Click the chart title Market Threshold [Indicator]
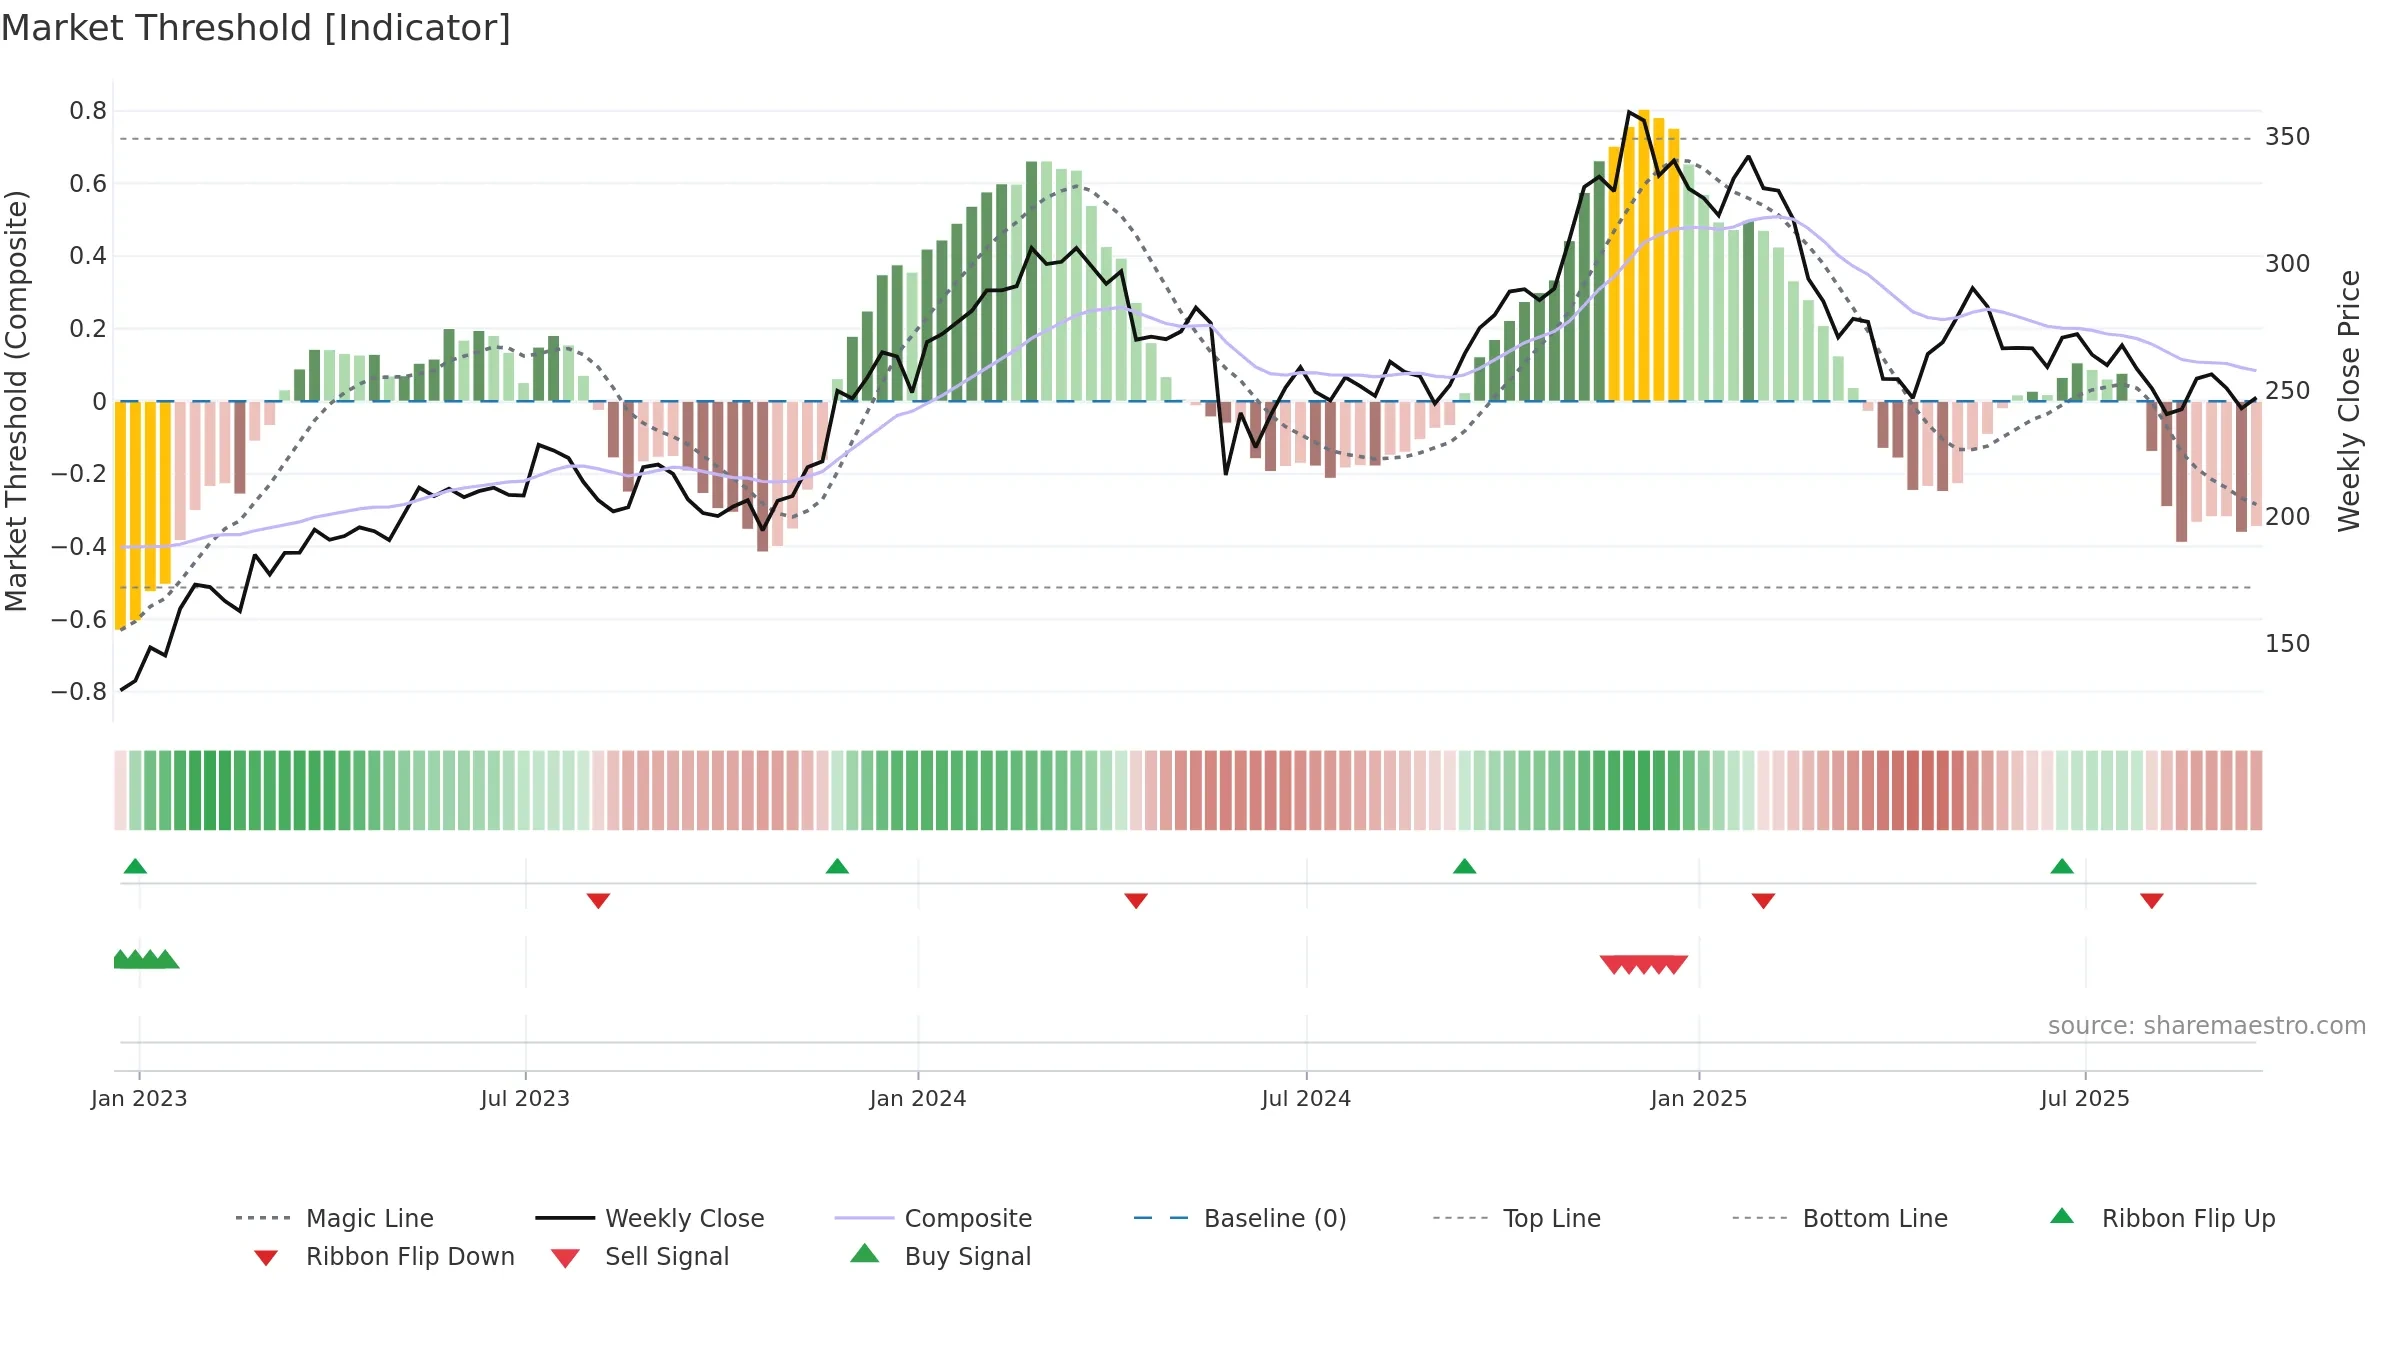Screen dimensions: 2400x1350 coord(256,28)
